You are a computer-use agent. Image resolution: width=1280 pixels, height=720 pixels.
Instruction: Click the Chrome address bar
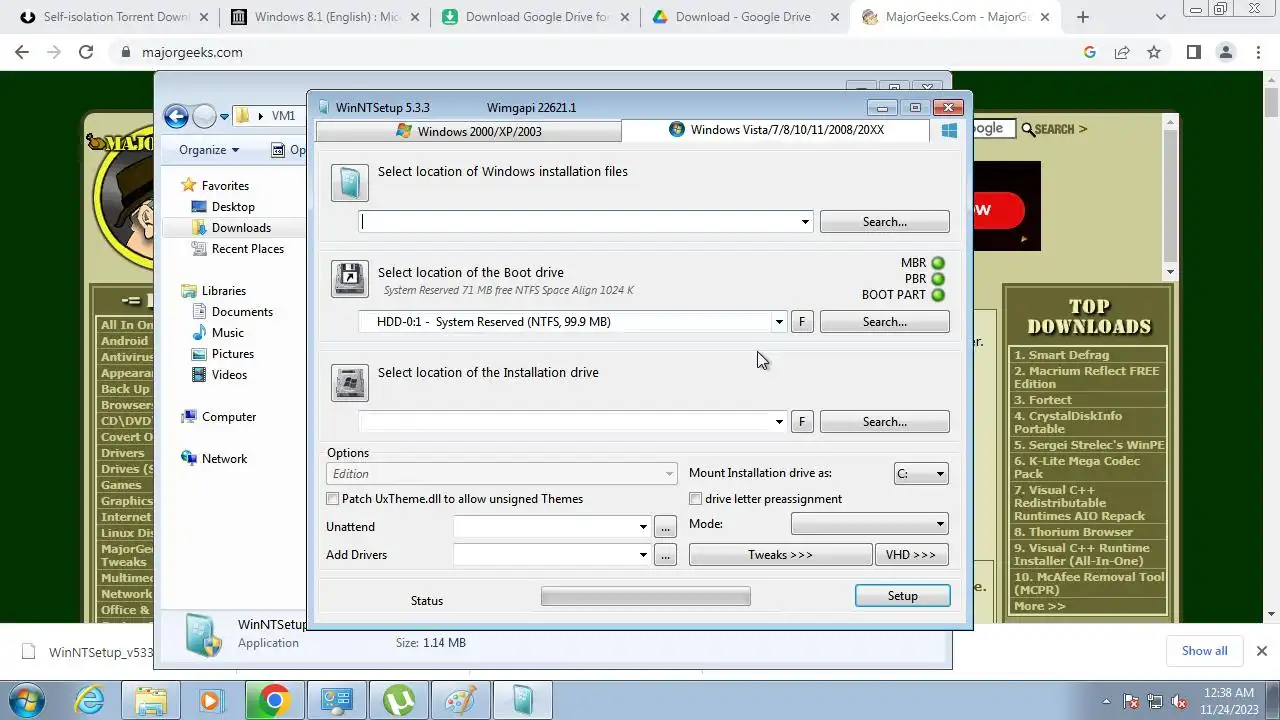(600, 52)
